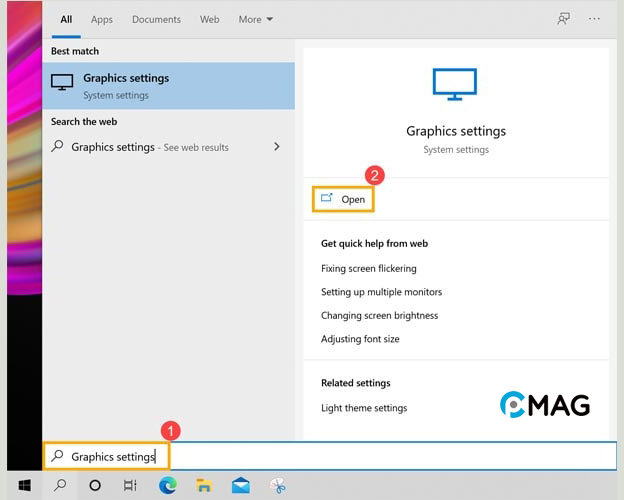
Task: Click Open for Graphics settings
Action: coord(343,199)
